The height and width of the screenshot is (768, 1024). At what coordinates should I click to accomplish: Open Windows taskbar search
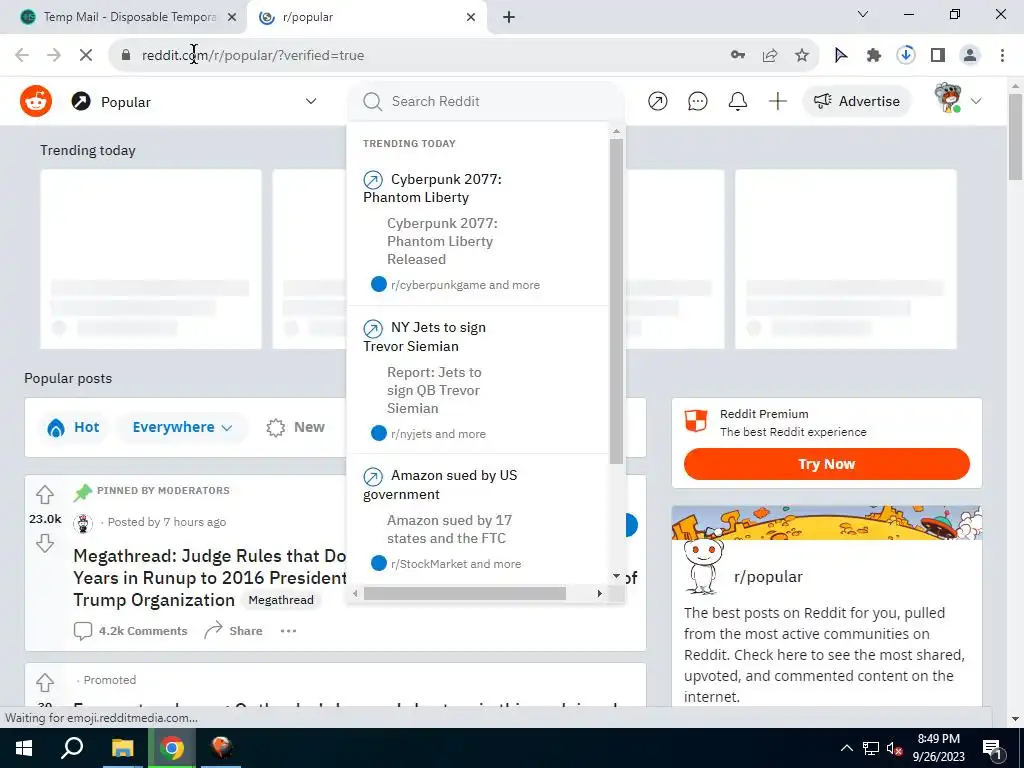click(x=72, y=748)
